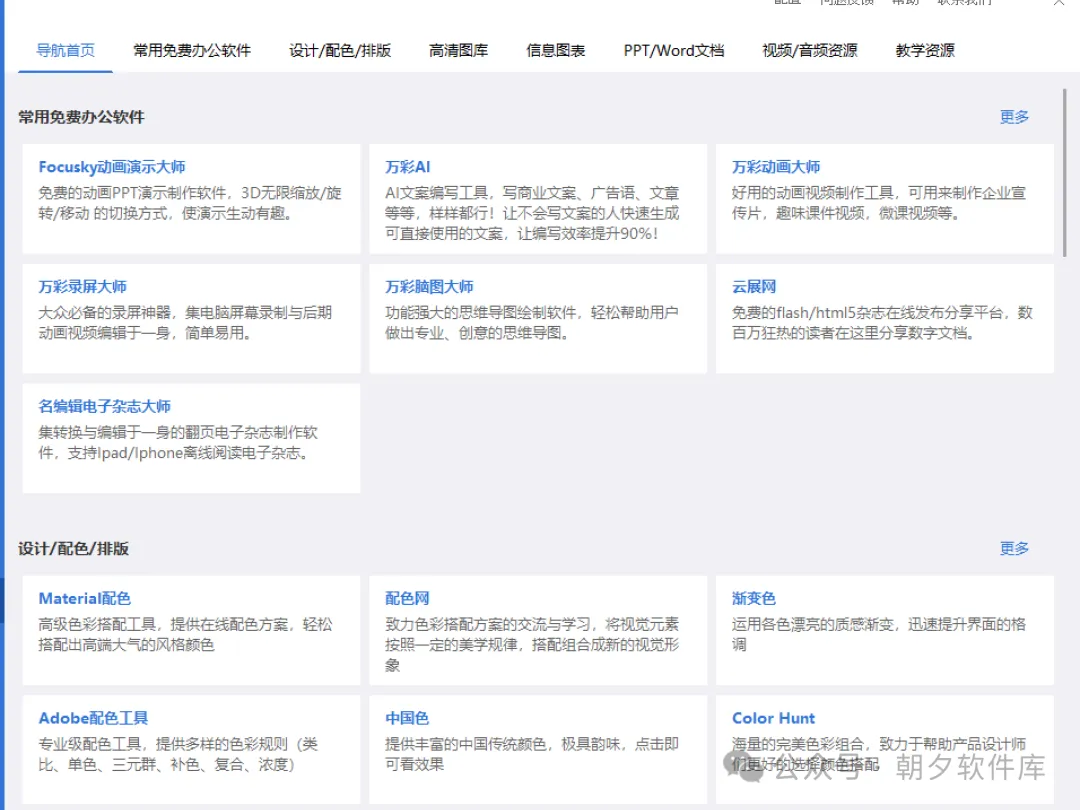This screenshot has height=810, width=1080.
Task: Click 更多 next to 常用免费办公软件
Action: point(1014,117)
